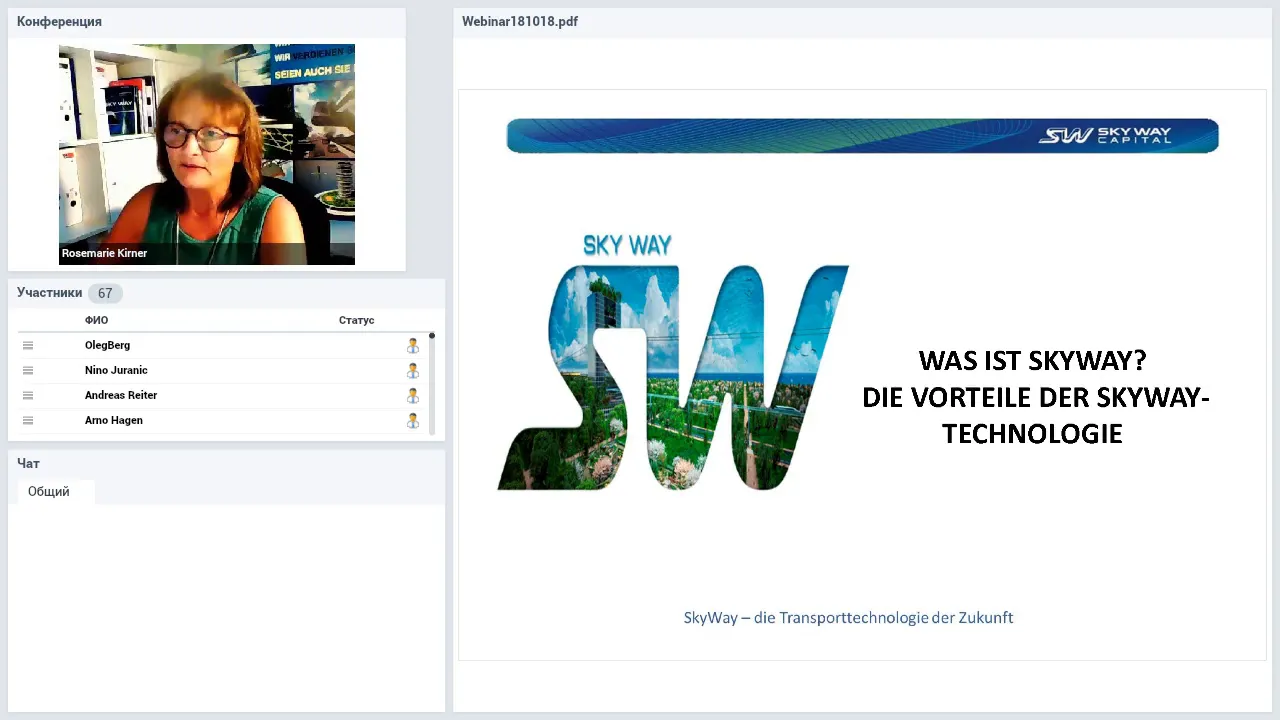Viewport: 1280px width, 720px height.
Task: Click the participants list scrollbar
Action: point(432,384)
